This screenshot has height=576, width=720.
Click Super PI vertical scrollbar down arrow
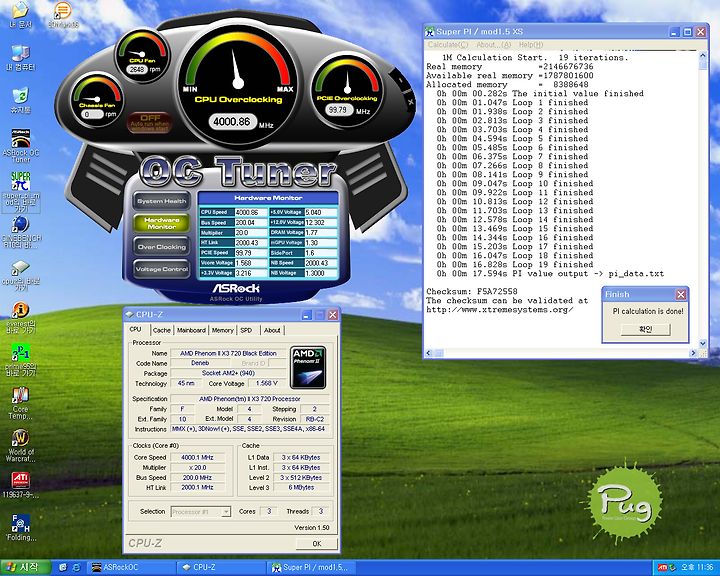[x=703, y=344]
